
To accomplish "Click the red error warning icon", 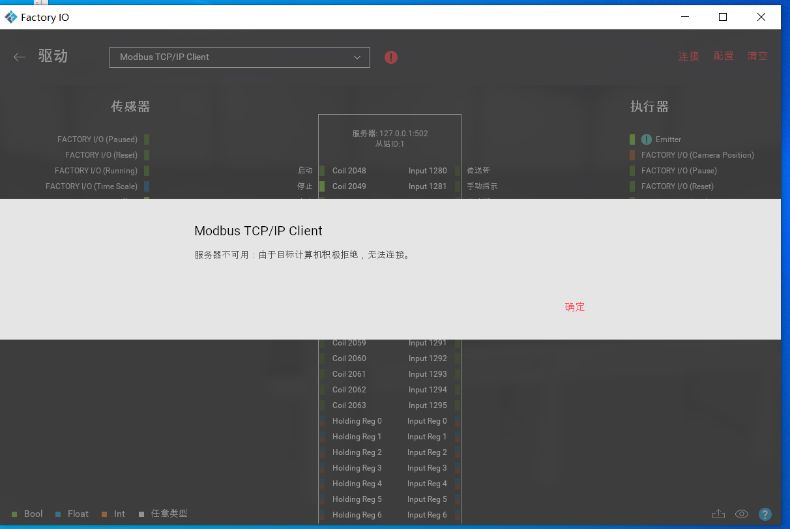I will click(x=391, y=57).
